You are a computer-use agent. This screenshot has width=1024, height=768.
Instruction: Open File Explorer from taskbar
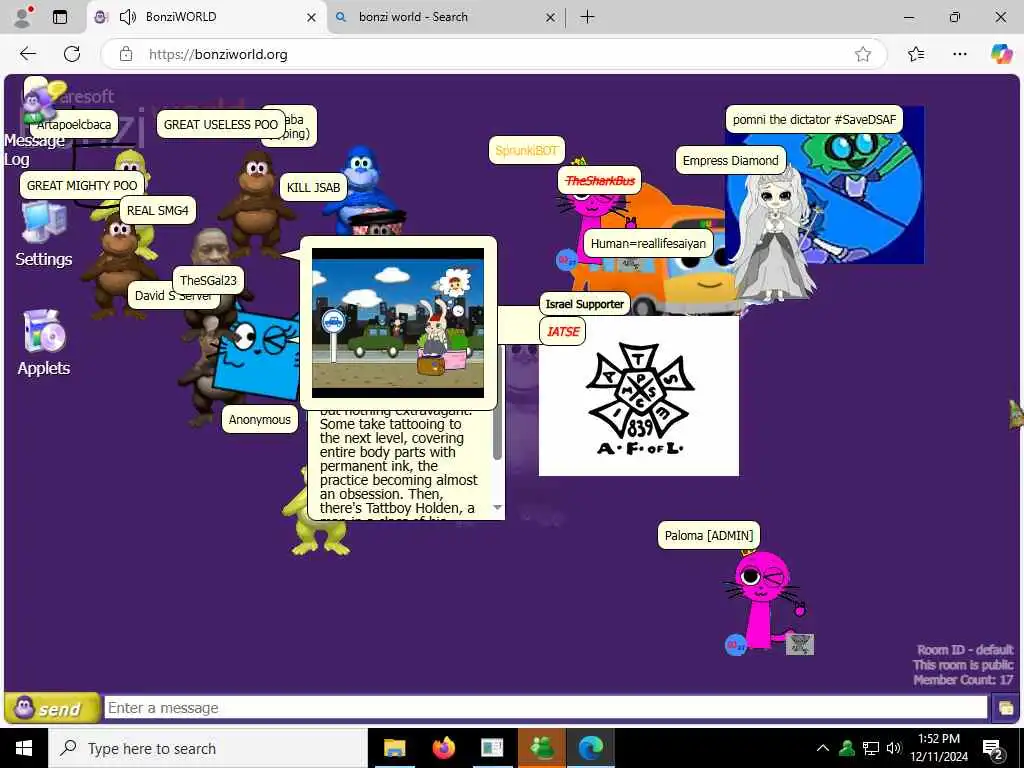point(394,748)
